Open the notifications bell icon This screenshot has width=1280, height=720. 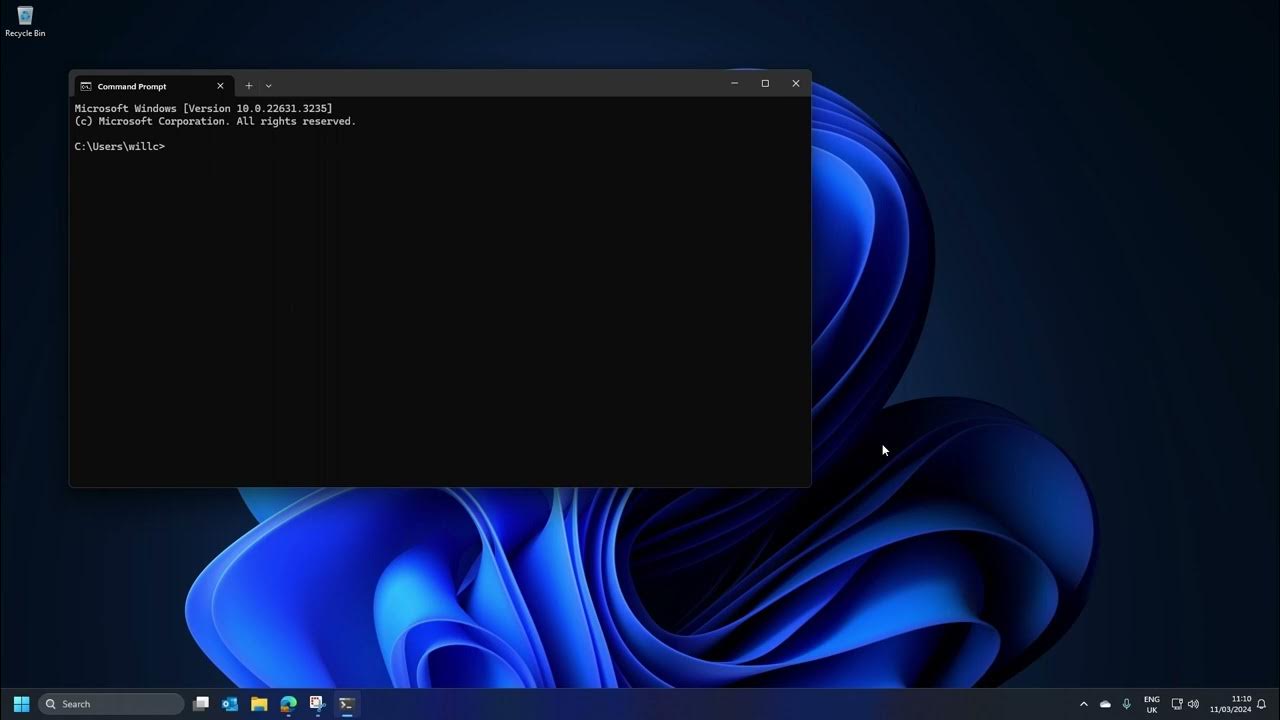click(1262, 704)
